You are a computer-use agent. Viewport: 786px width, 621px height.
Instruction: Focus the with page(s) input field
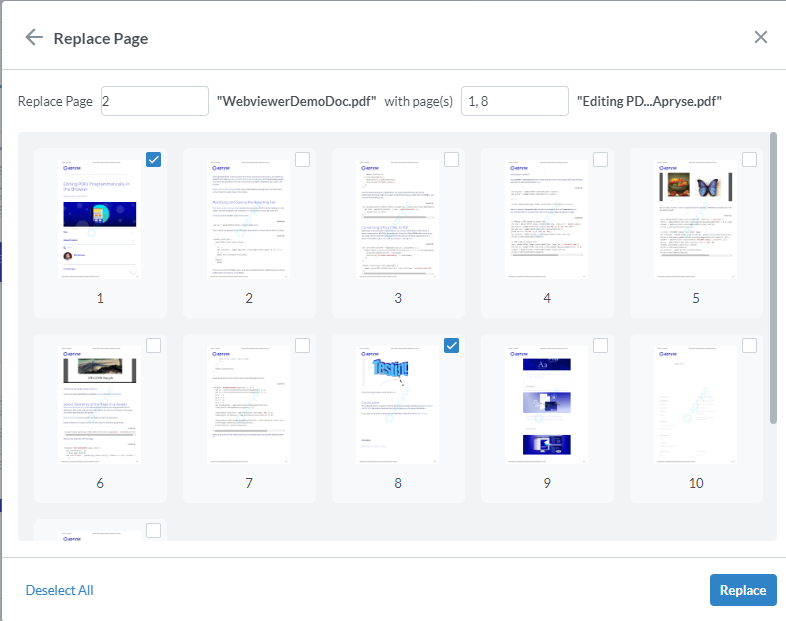515,101
